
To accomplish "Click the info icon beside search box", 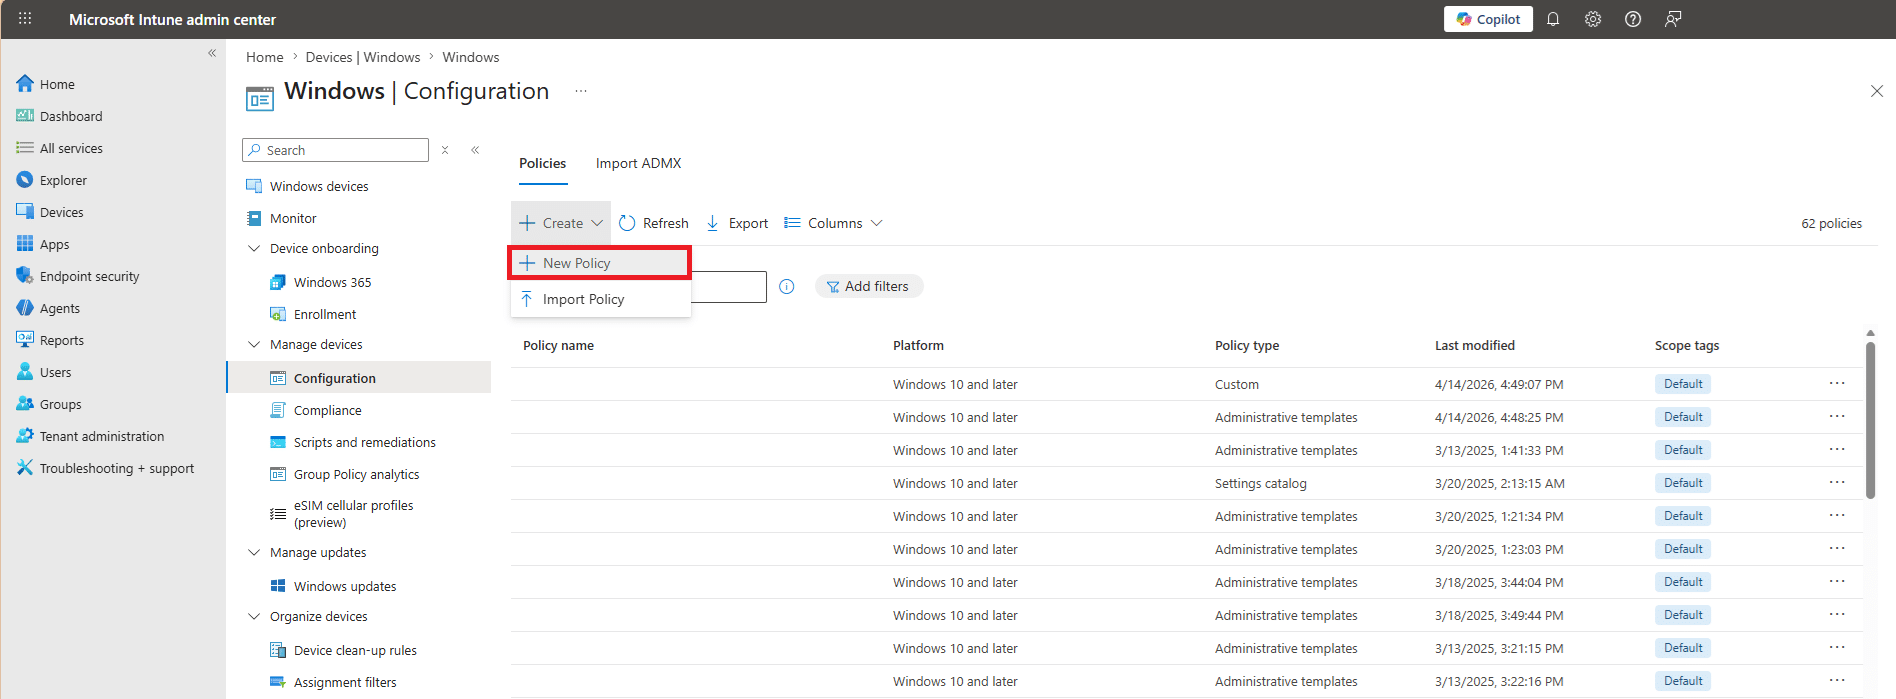I will (x=787, y=287).
